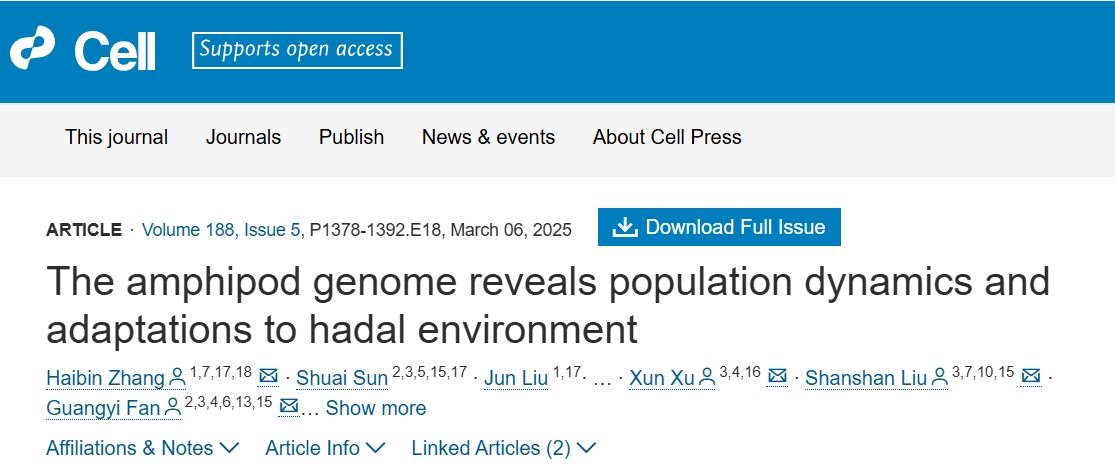Open the Publish menu

(351, 137)
